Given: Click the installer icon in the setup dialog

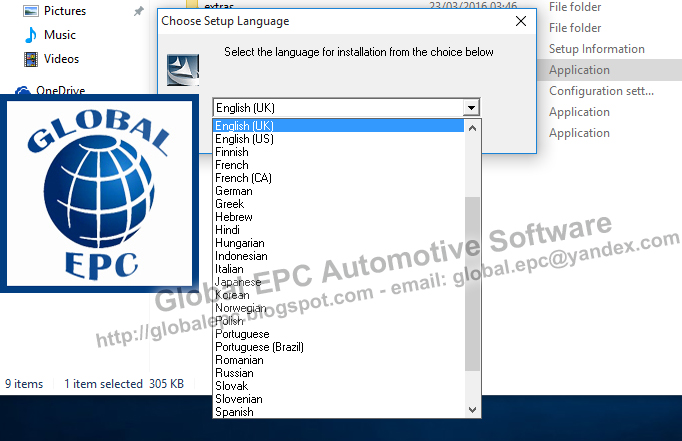Looking at the screenshot, I should [183, 70].
